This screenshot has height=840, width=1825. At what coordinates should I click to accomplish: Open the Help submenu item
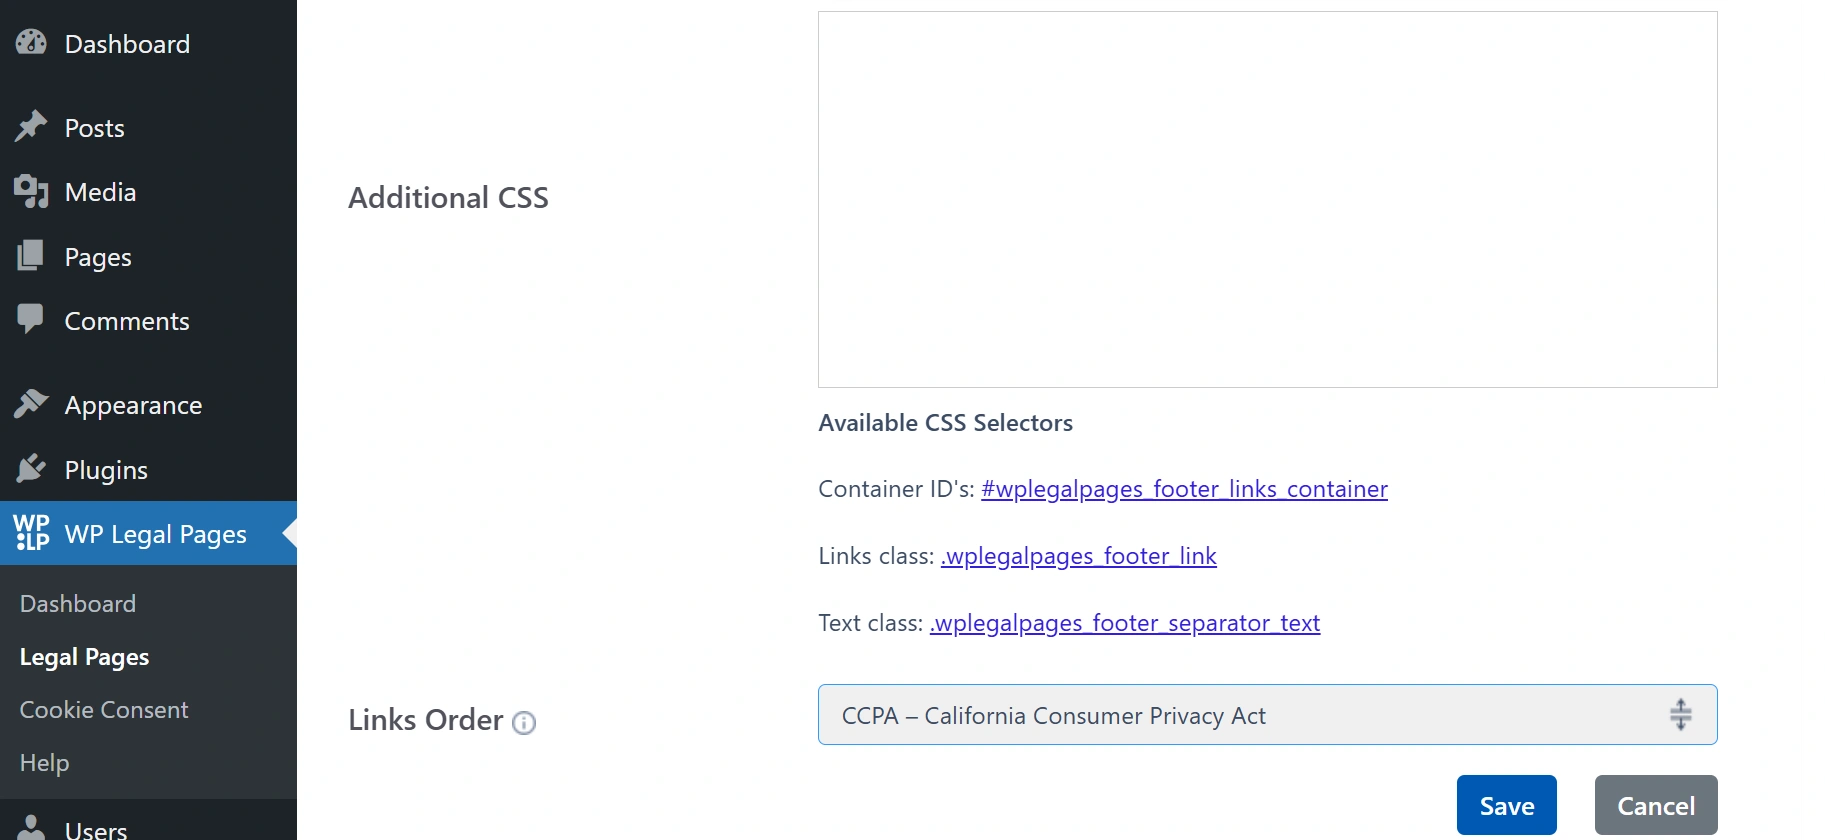tap(43, 763)
